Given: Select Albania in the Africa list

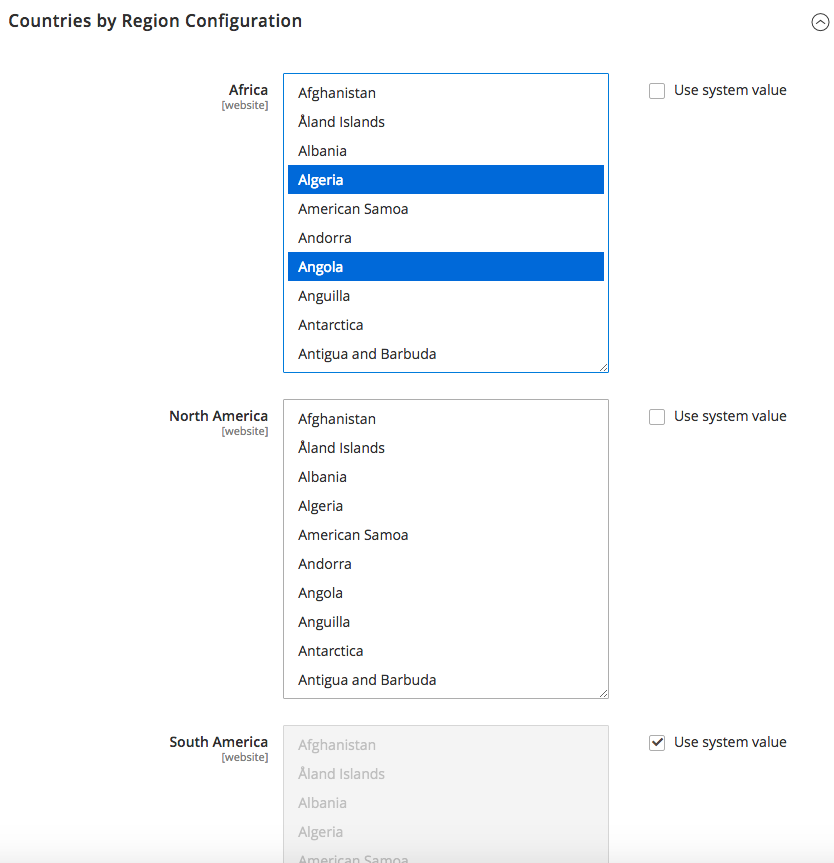Looking at the screenshot, I should click(x=445, y=151).
